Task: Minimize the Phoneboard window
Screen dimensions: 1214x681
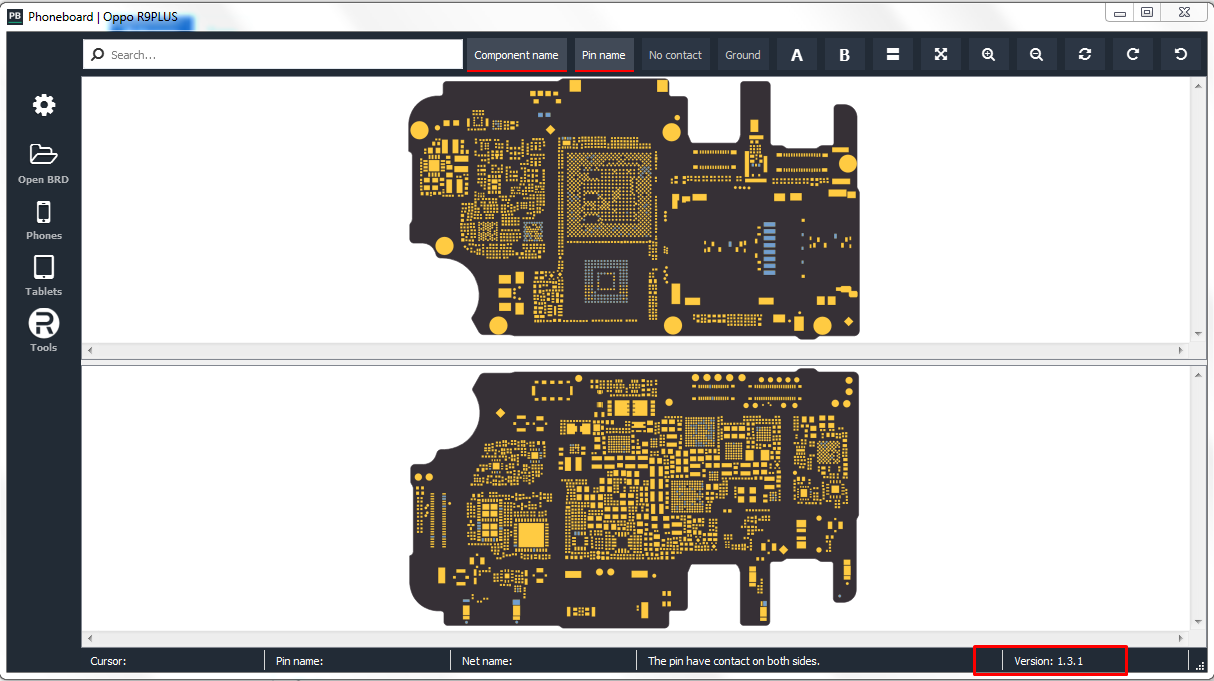Action: pos(1120,12)
